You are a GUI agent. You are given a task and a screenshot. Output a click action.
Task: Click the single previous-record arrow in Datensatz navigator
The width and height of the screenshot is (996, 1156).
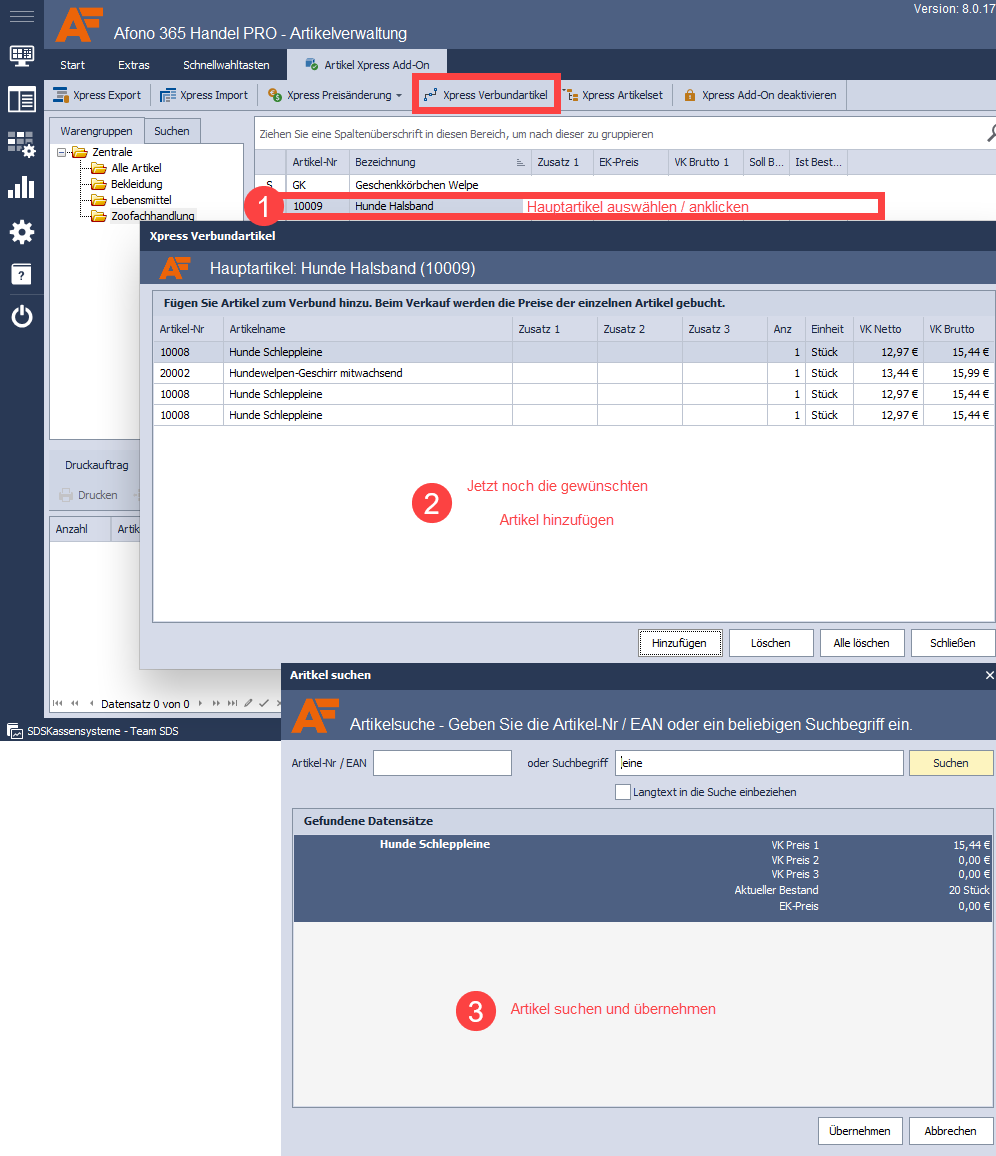coord(91,703)
